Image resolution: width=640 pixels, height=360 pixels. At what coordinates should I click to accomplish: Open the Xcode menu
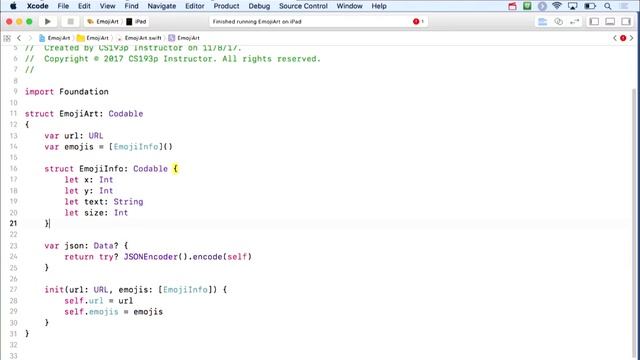coord(38,6)
